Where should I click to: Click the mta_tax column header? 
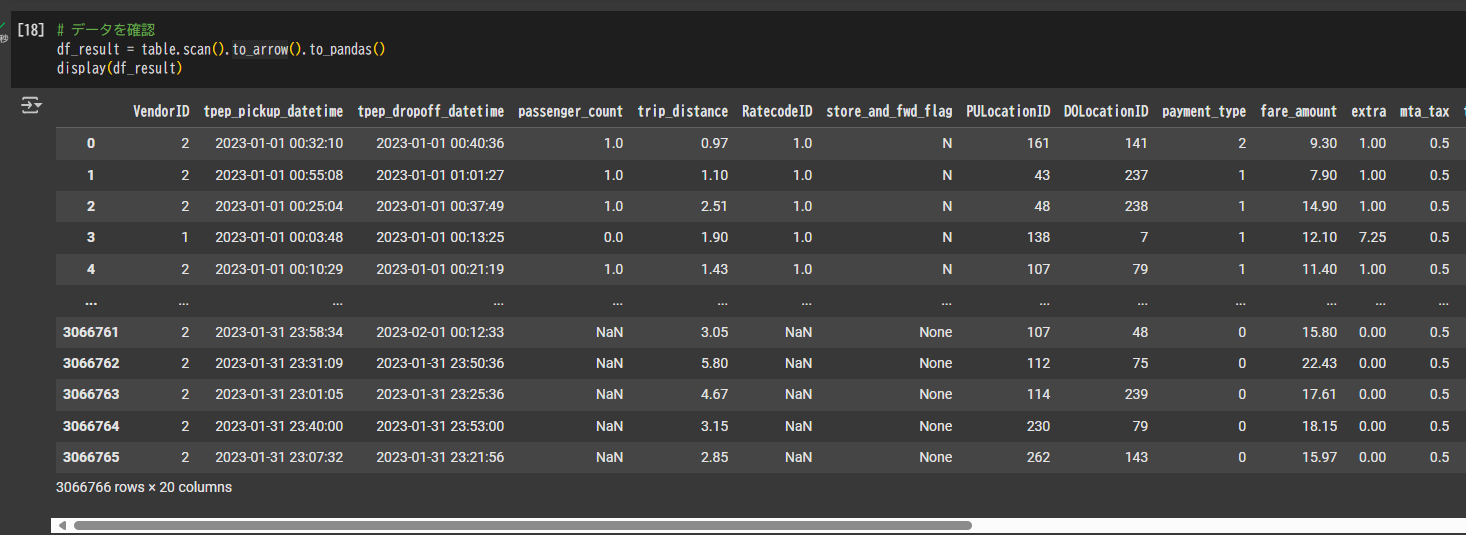coord(1425,112)
